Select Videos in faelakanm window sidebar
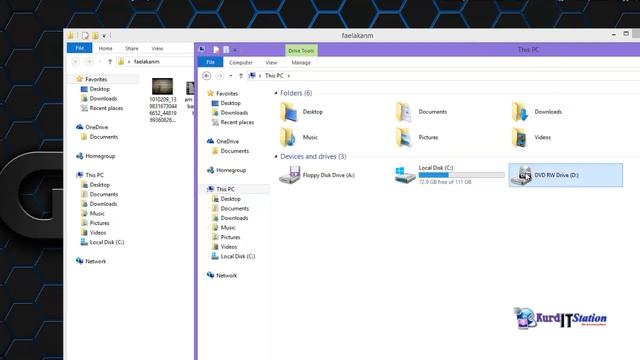640x360 pixels. [93, 233]
